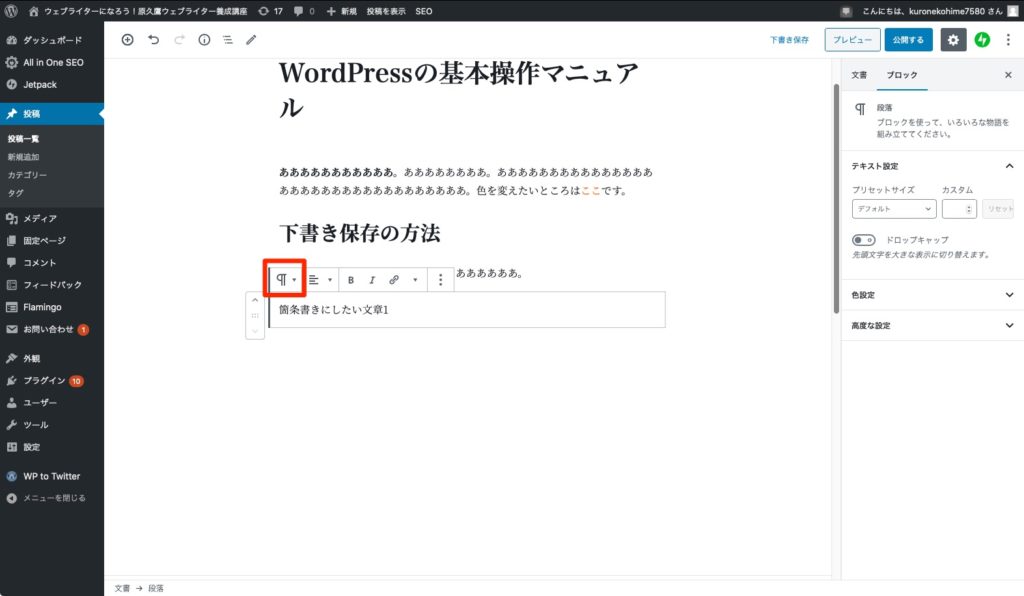Toggle italic formatting
The height and width of the screenshot is (596, 1024).
click(x=372, y=279)
